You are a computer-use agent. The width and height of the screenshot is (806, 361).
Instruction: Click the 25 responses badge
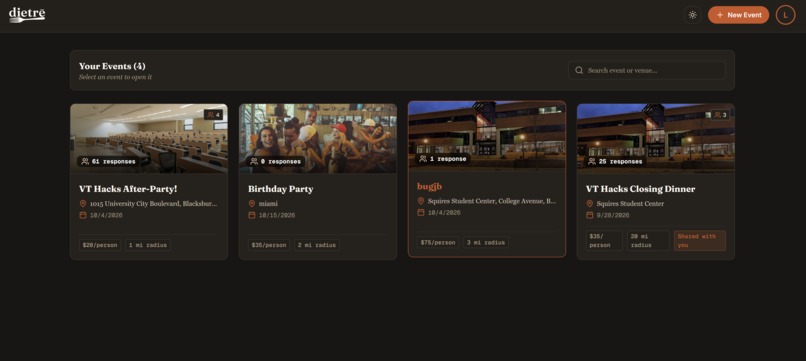point(616,161)
